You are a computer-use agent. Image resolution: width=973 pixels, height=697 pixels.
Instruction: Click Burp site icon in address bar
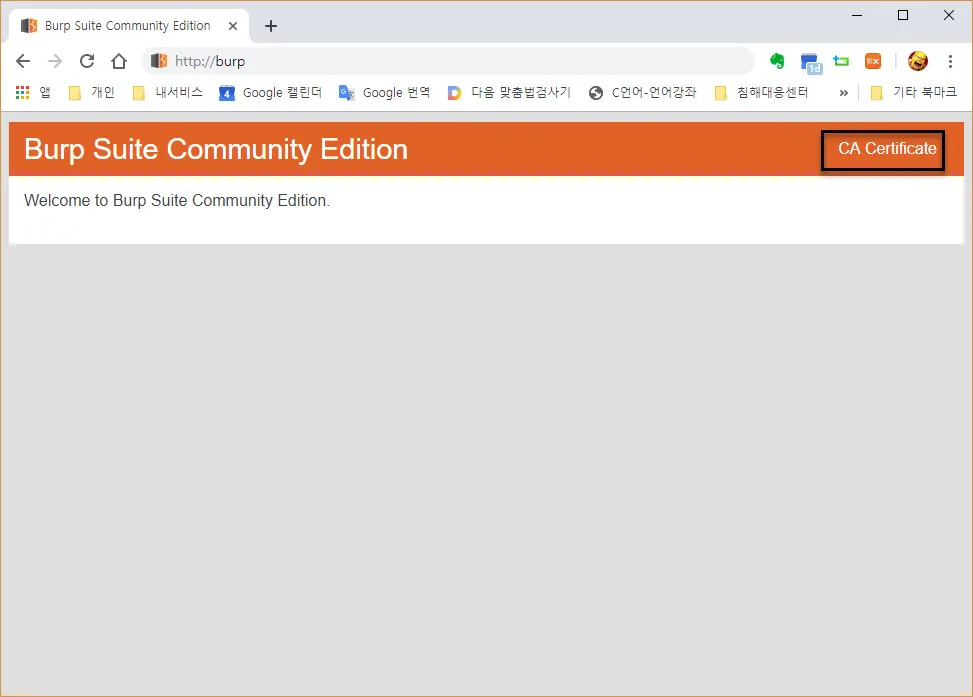click(159, 61)
